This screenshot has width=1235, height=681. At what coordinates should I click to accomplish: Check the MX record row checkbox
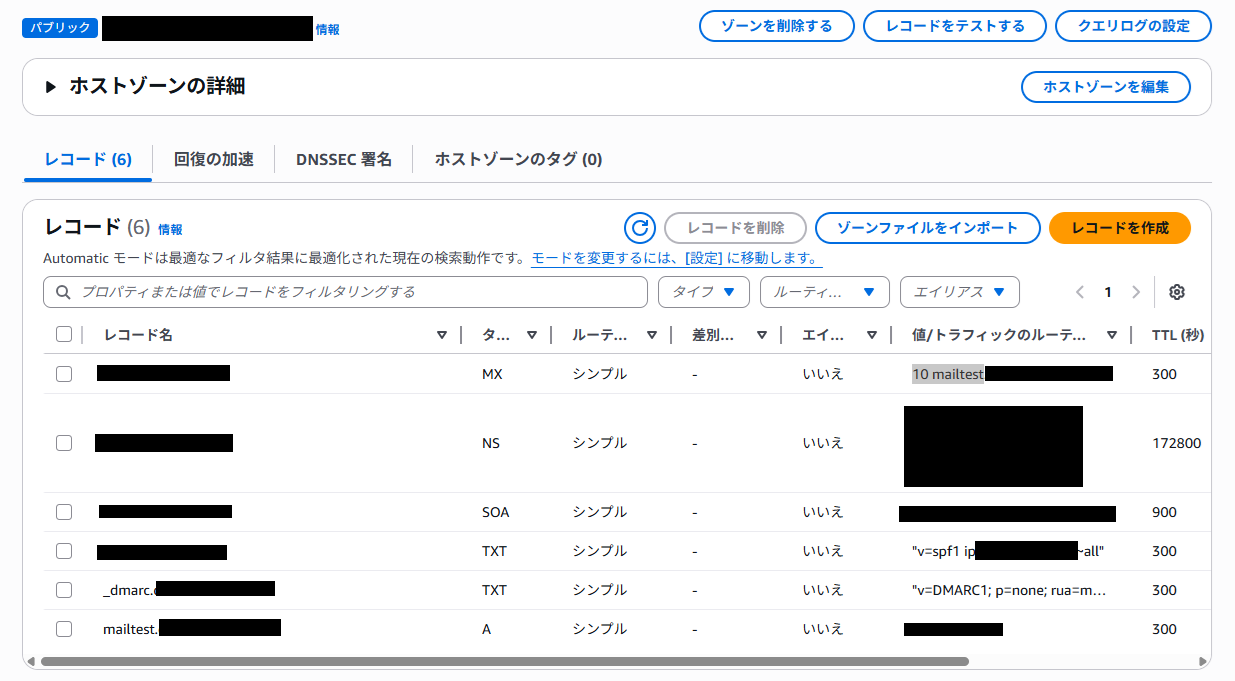click(x=64, y=373)
